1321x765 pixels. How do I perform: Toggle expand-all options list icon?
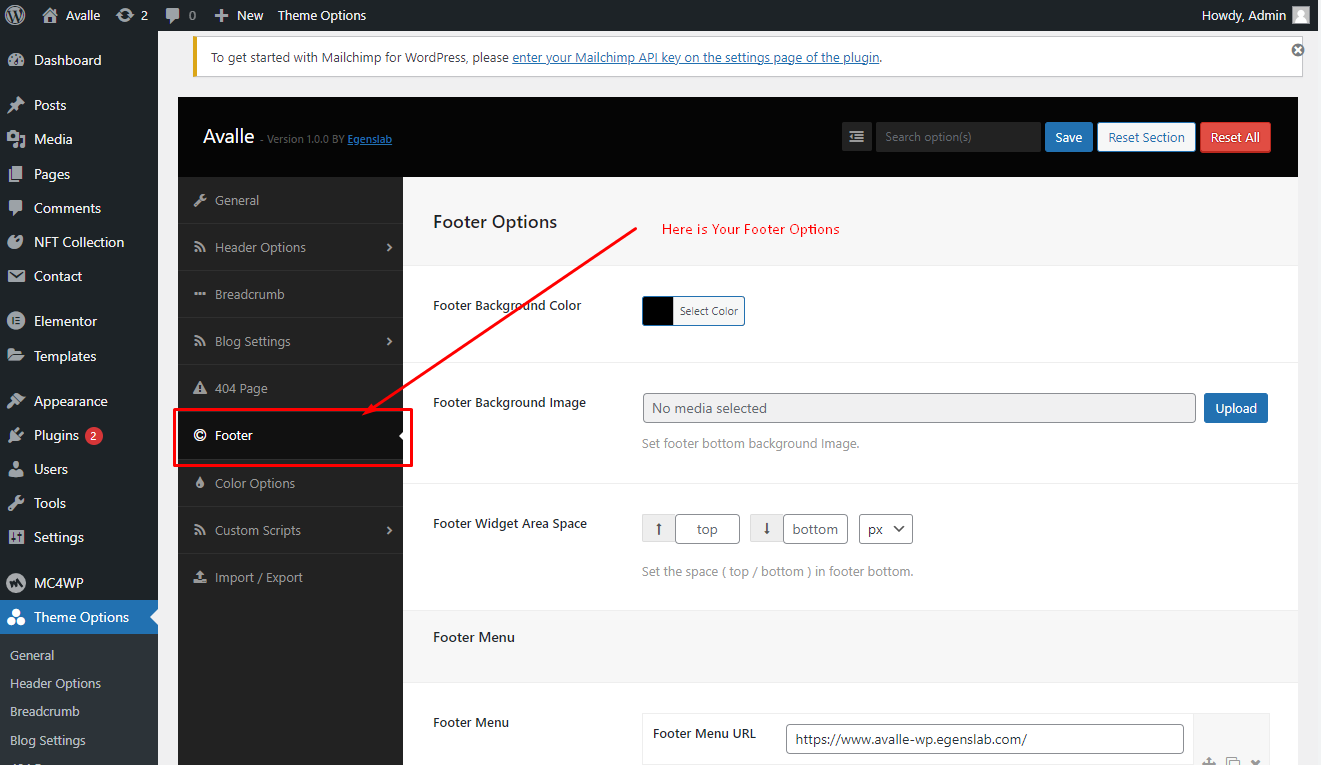coord(857,137)
